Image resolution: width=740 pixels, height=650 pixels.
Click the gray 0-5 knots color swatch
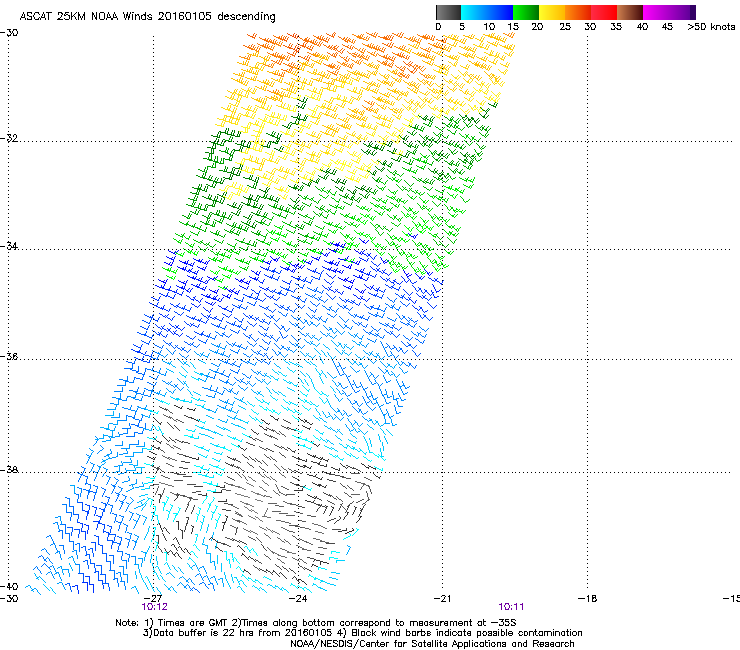pyautogui.click(x=448, y=12)
